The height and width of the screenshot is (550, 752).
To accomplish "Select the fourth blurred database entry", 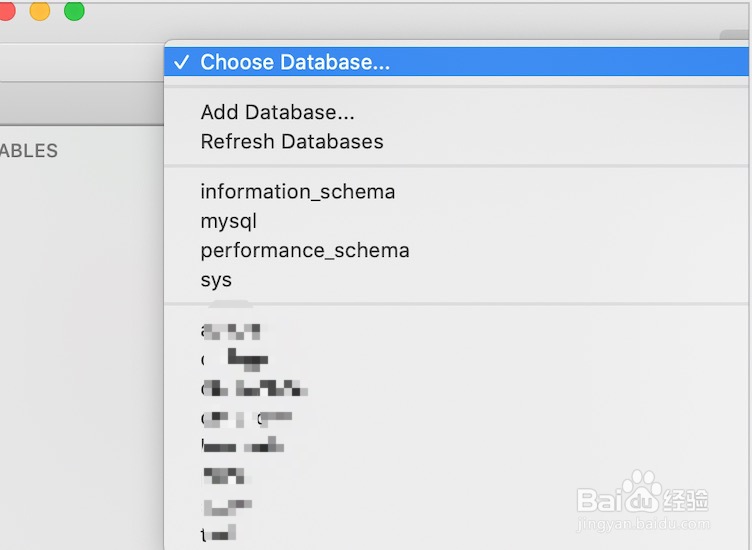I will tap(246, 417).
